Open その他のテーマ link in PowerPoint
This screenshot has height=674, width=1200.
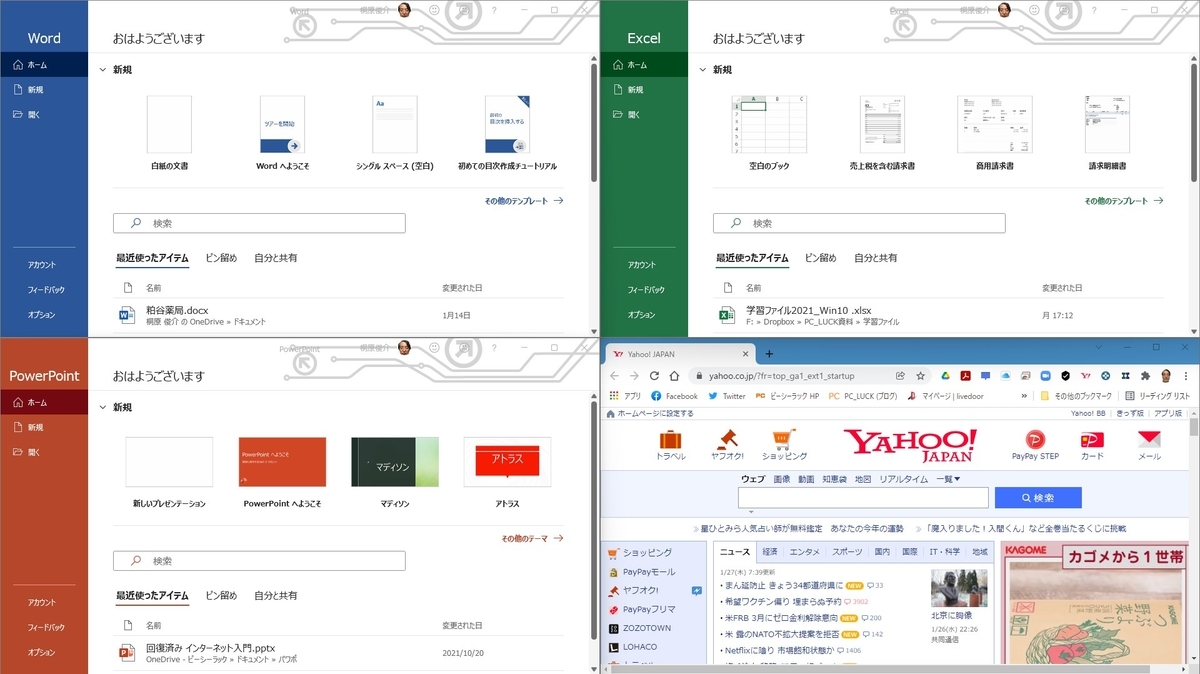pyautogui.click(x=533, y=539)
